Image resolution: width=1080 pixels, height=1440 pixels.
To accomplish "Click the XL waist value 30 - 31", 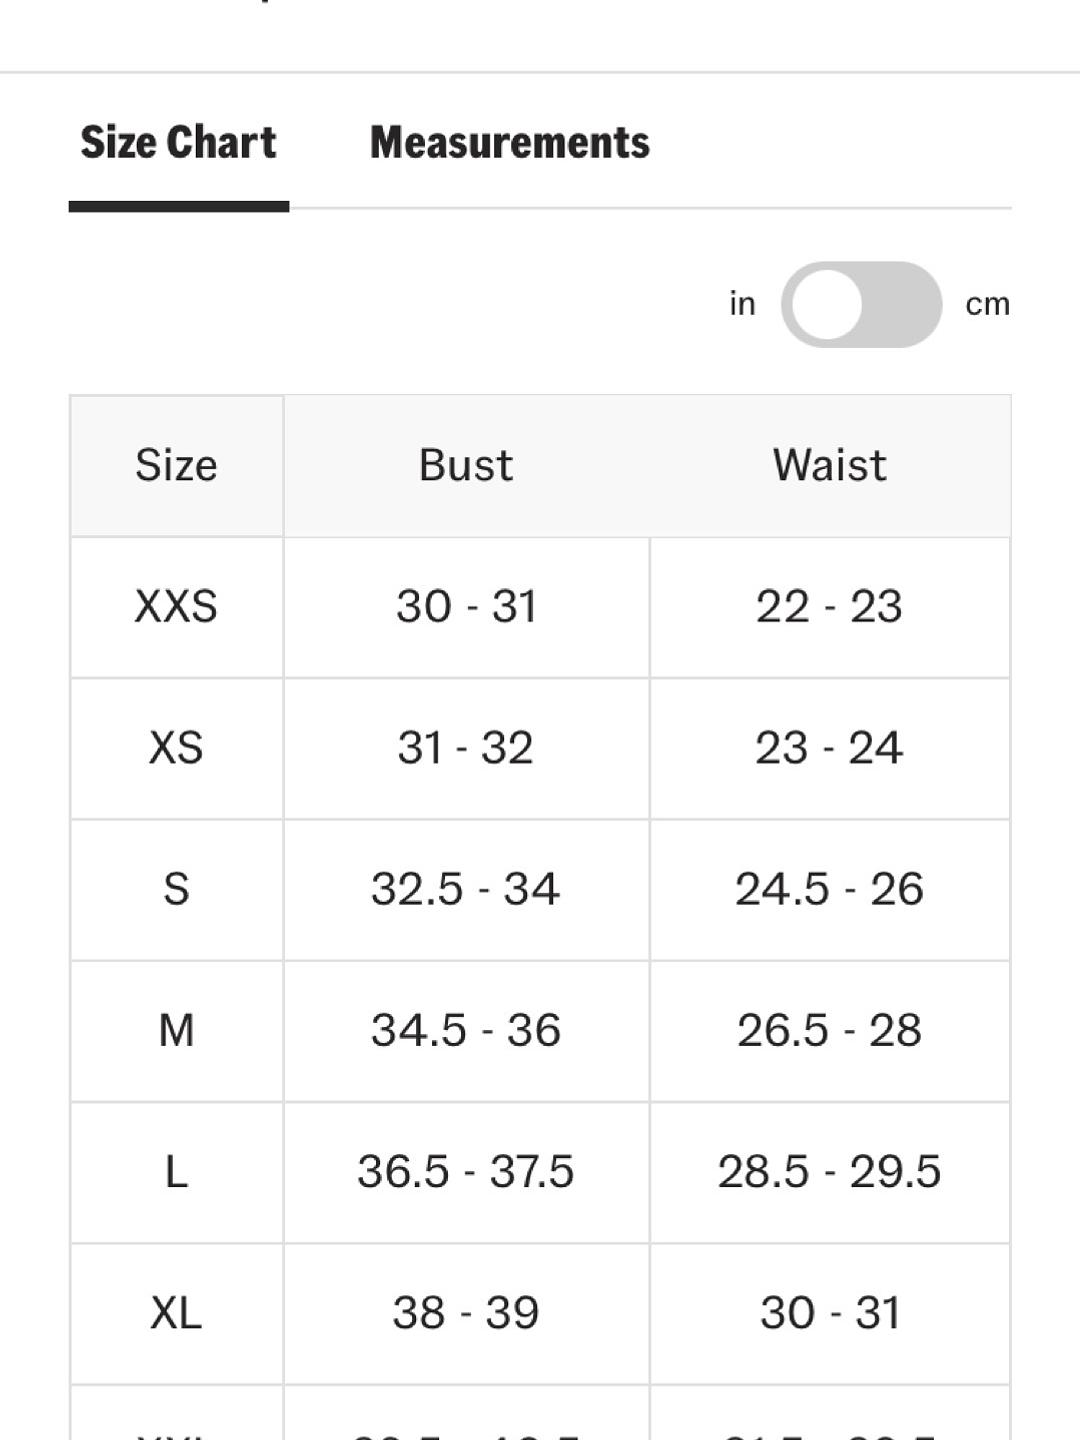I will coord(830,1313).
